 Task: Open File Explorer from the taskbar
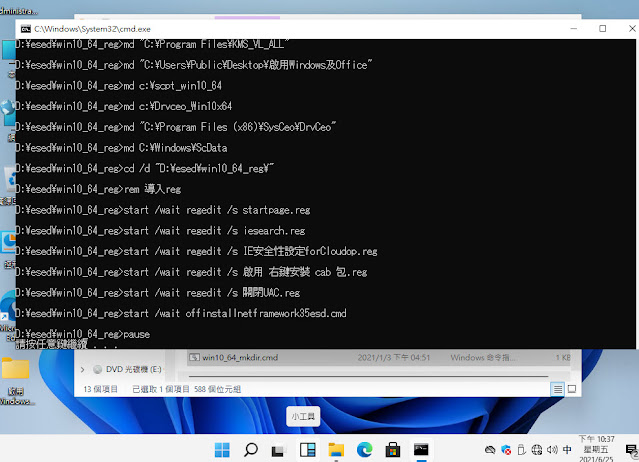336,450
